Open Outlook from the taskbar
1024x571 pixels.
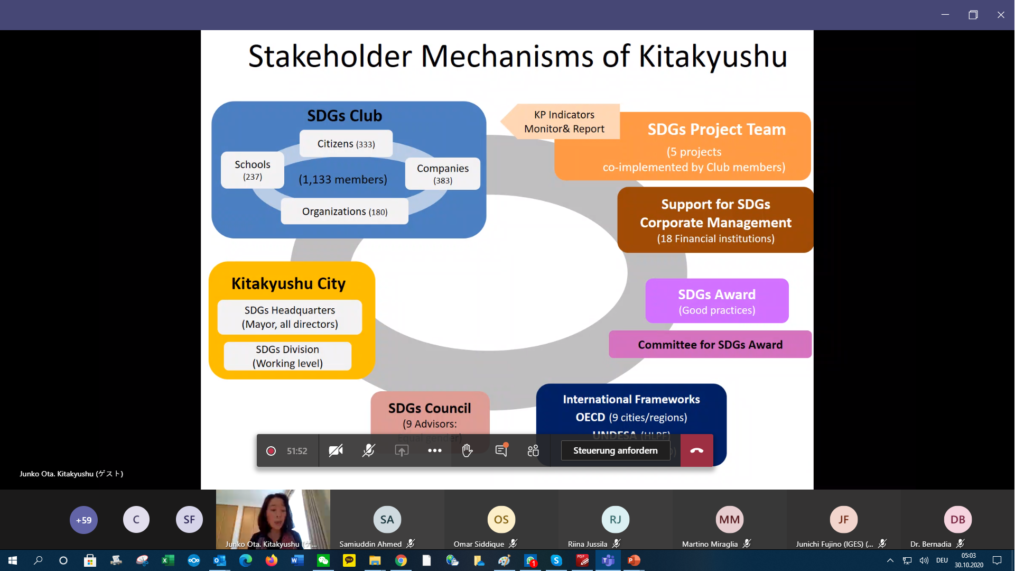219,561
